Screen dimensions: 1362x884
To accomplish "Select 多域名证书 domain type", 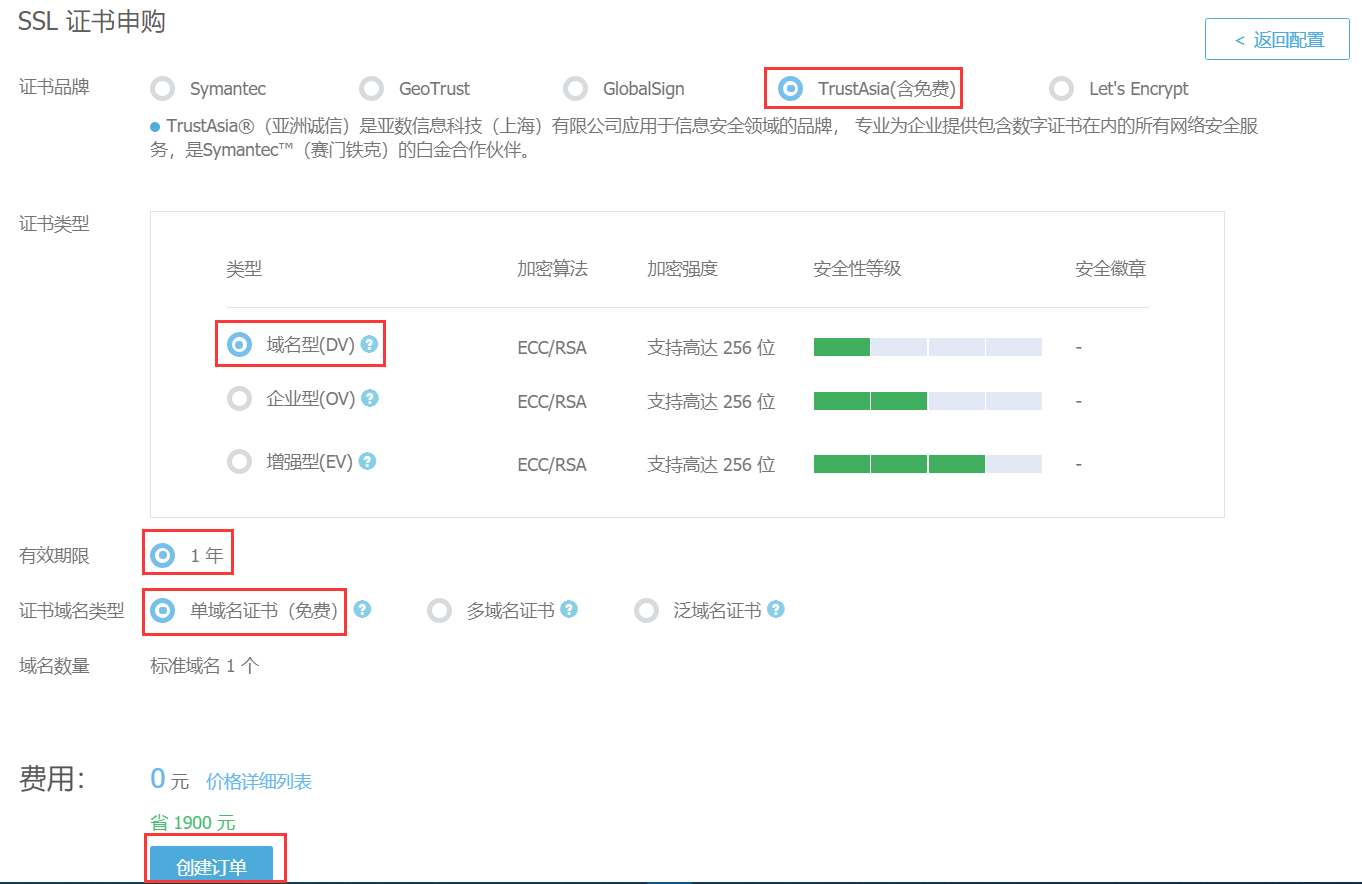I will click(439, 610).
